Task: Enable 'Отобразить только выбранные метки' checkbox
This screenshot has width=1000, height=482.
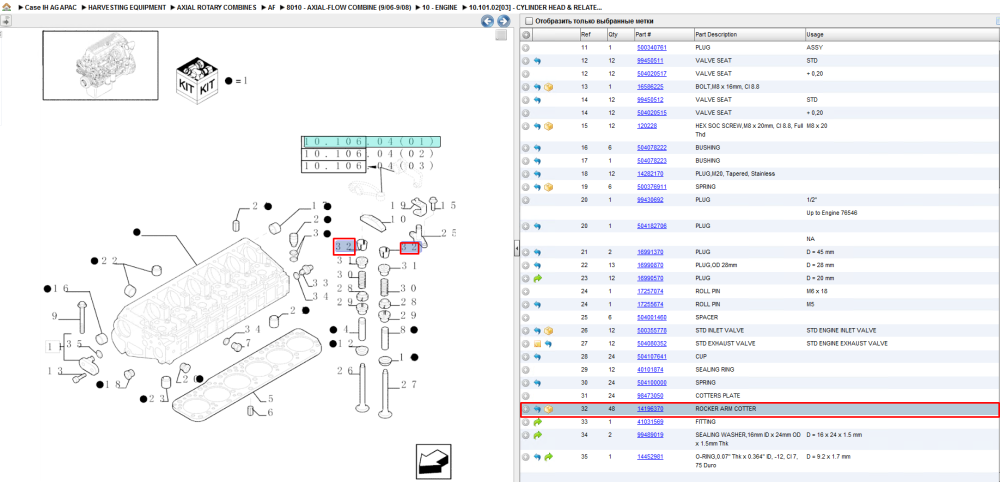Action: pyautogui.click(x=528, y=21)
